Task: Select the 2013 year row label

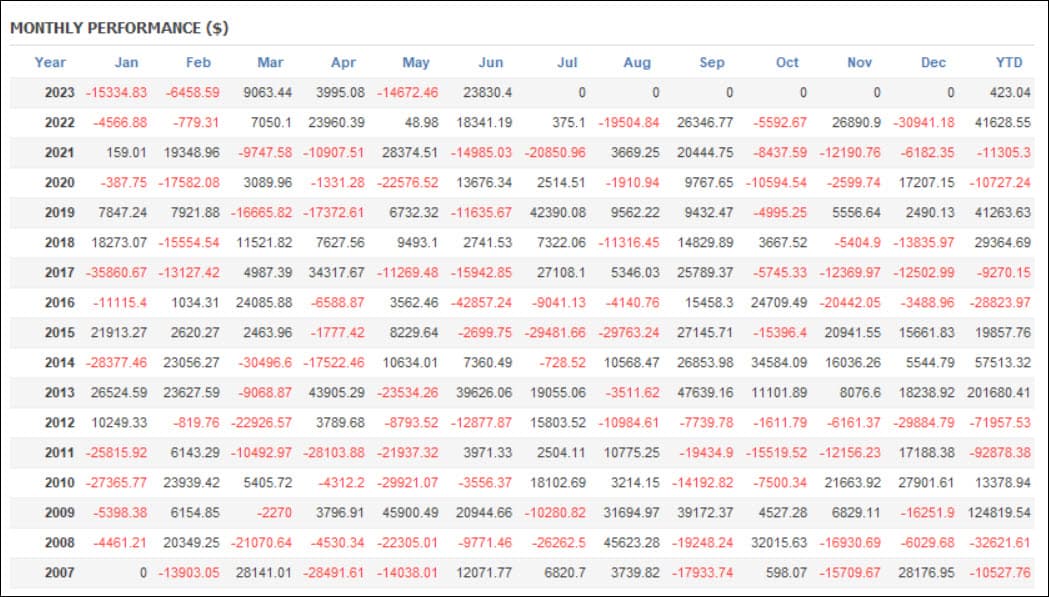Action: coord(60,392)
